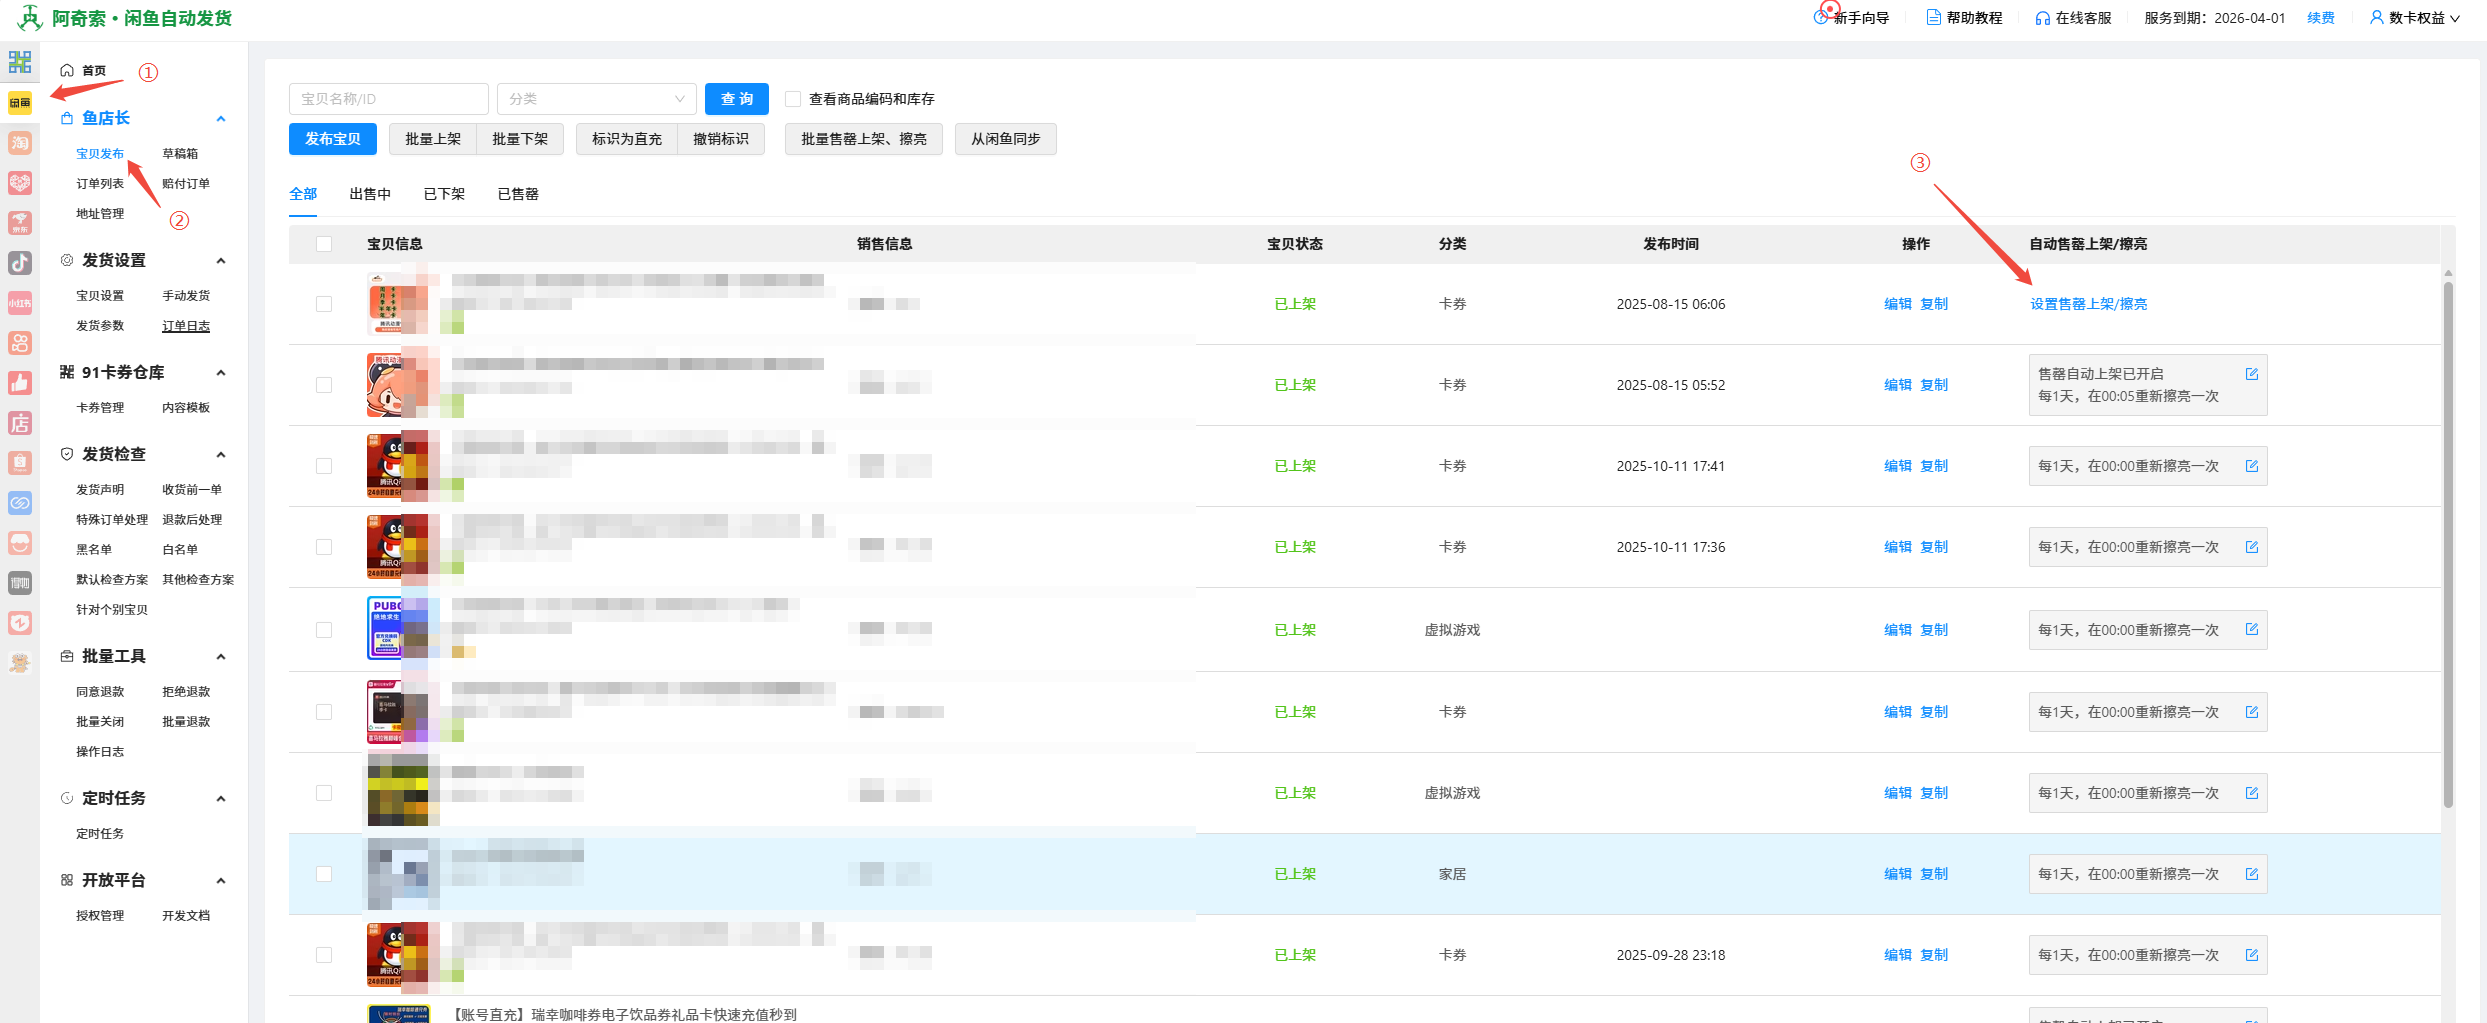Open the 已下架 tab
The width and height of the screenshot is (2487, 1023).
pos(444,194)
